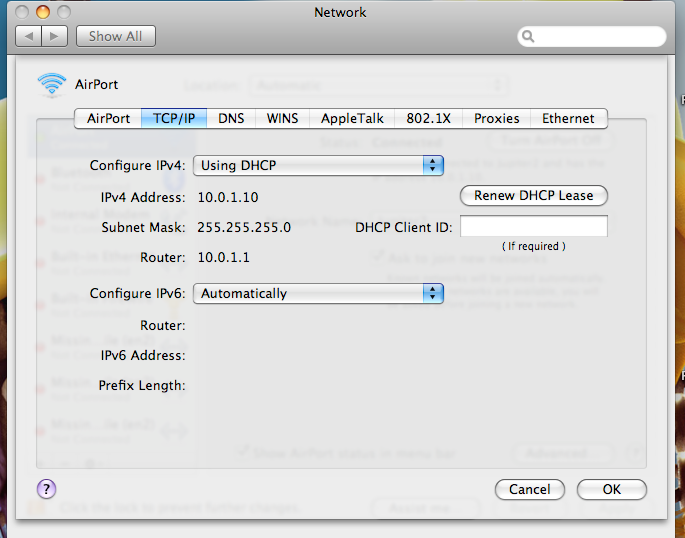Image resolution: width=685 pixels, height=538 pixels.
Task: Open the 802.1X tab
Action: click(x=428, y=118)
